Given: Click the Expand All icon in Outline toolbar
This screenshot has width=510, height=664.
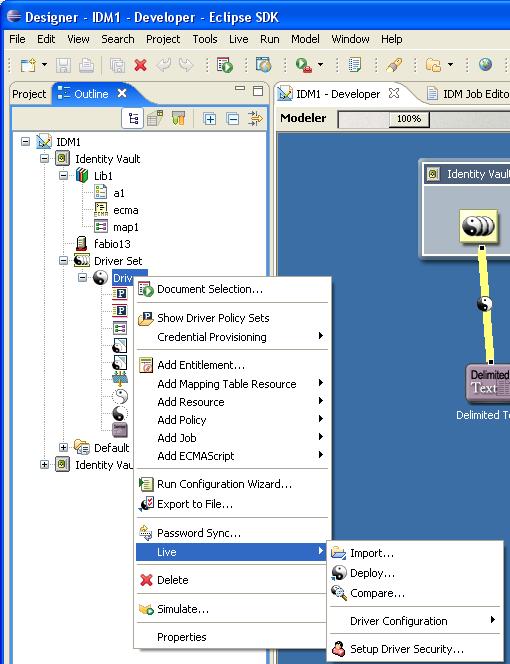Looking at the screenshot, I should 210,119.
